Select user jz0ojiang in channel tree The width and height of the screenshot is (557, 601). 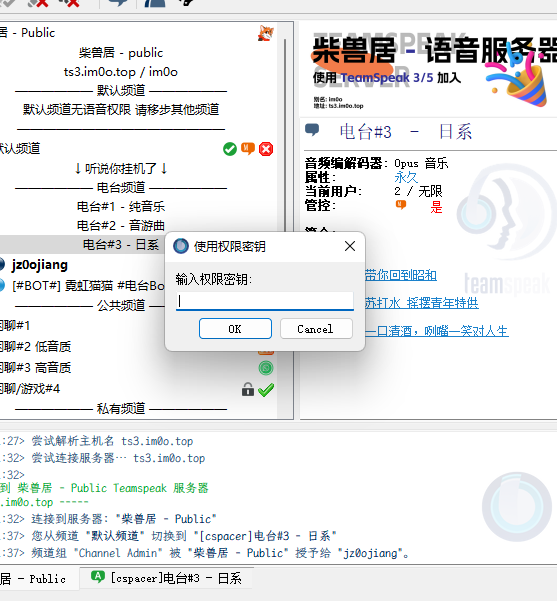pyautogui.click(x=39, y=264)
